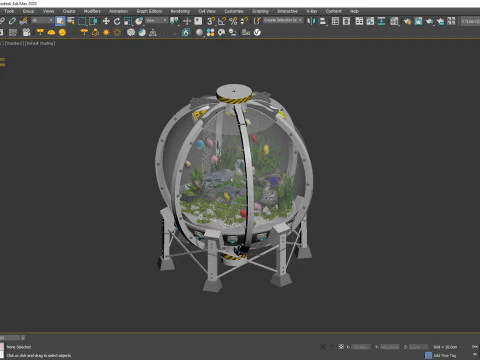480x360 pixels.
Task: Click the yellow V-Ray dome light icon
Action: click(51, 32)
